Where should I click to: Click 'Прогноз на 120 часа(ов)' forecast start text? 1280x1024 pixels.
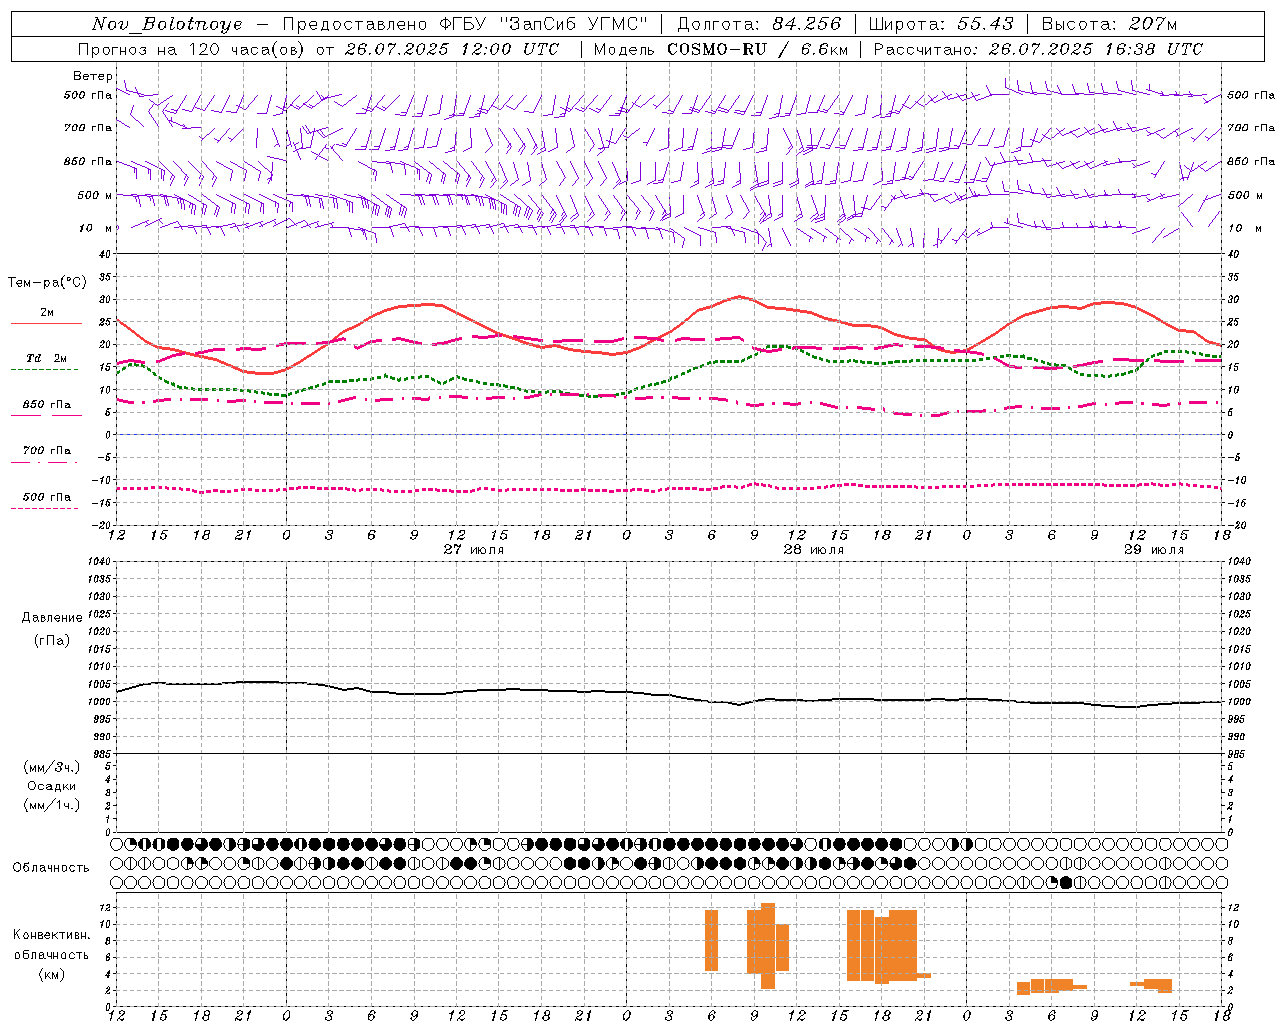coord(318,49)
